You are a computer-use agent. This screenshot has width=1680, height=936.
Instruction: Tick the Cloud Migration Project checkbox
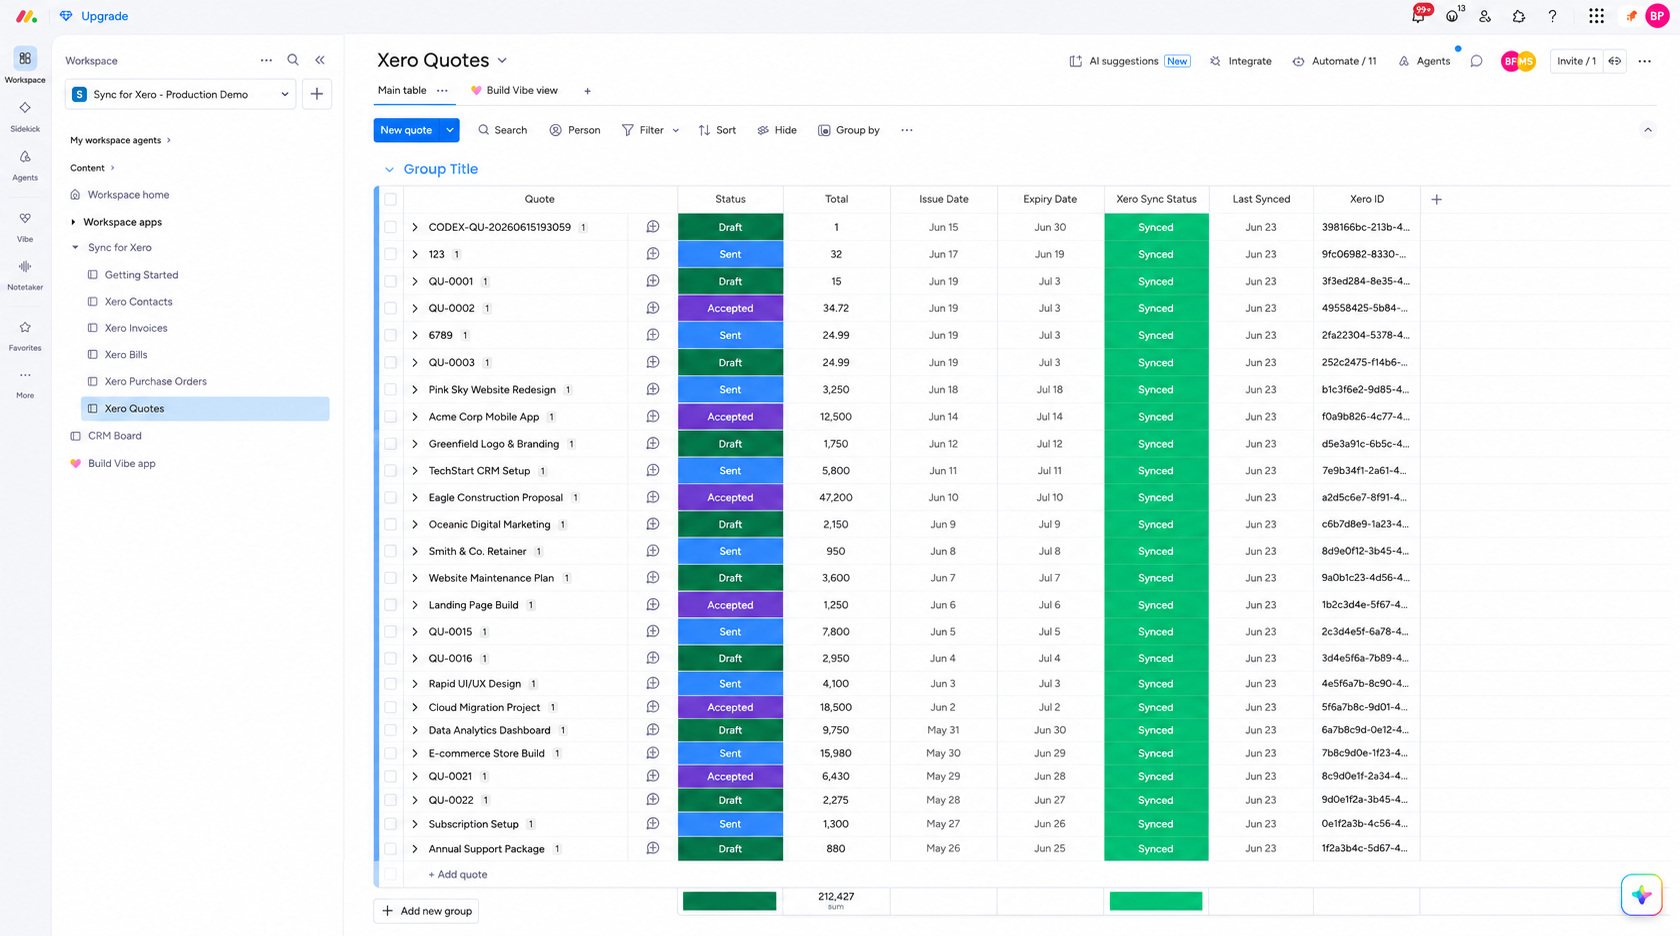[x=391, y=707]
